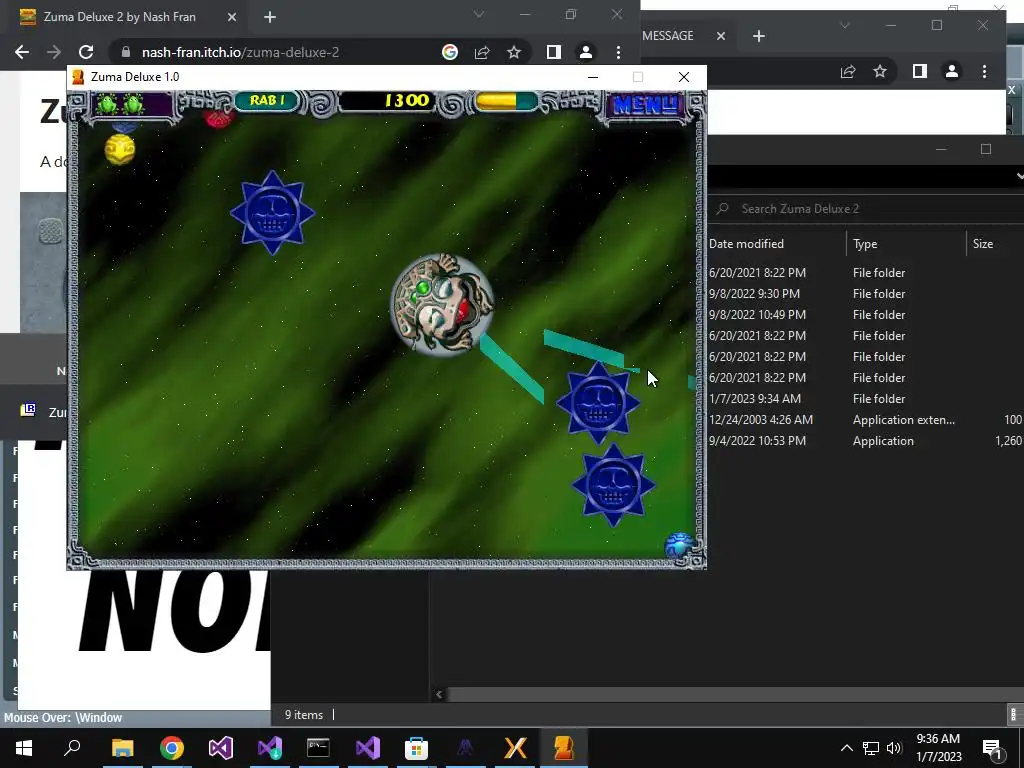Screen dimensions: 1024x768
Task: Show hidden system tray icons
Action: pyautogui.click(x=846, y=748)
